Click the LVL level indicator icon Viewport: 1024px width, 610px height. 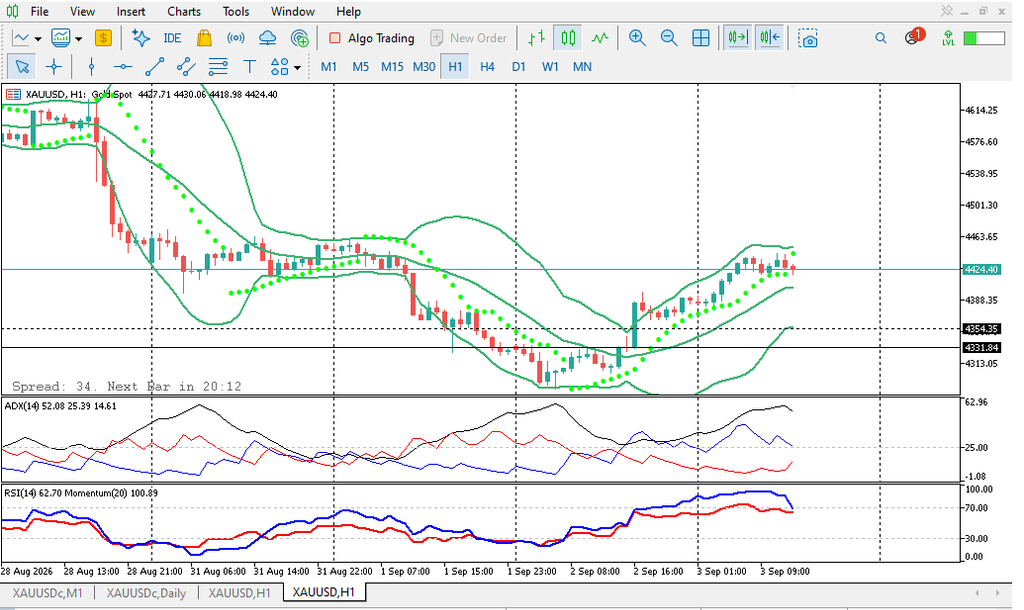coord(948,39)
